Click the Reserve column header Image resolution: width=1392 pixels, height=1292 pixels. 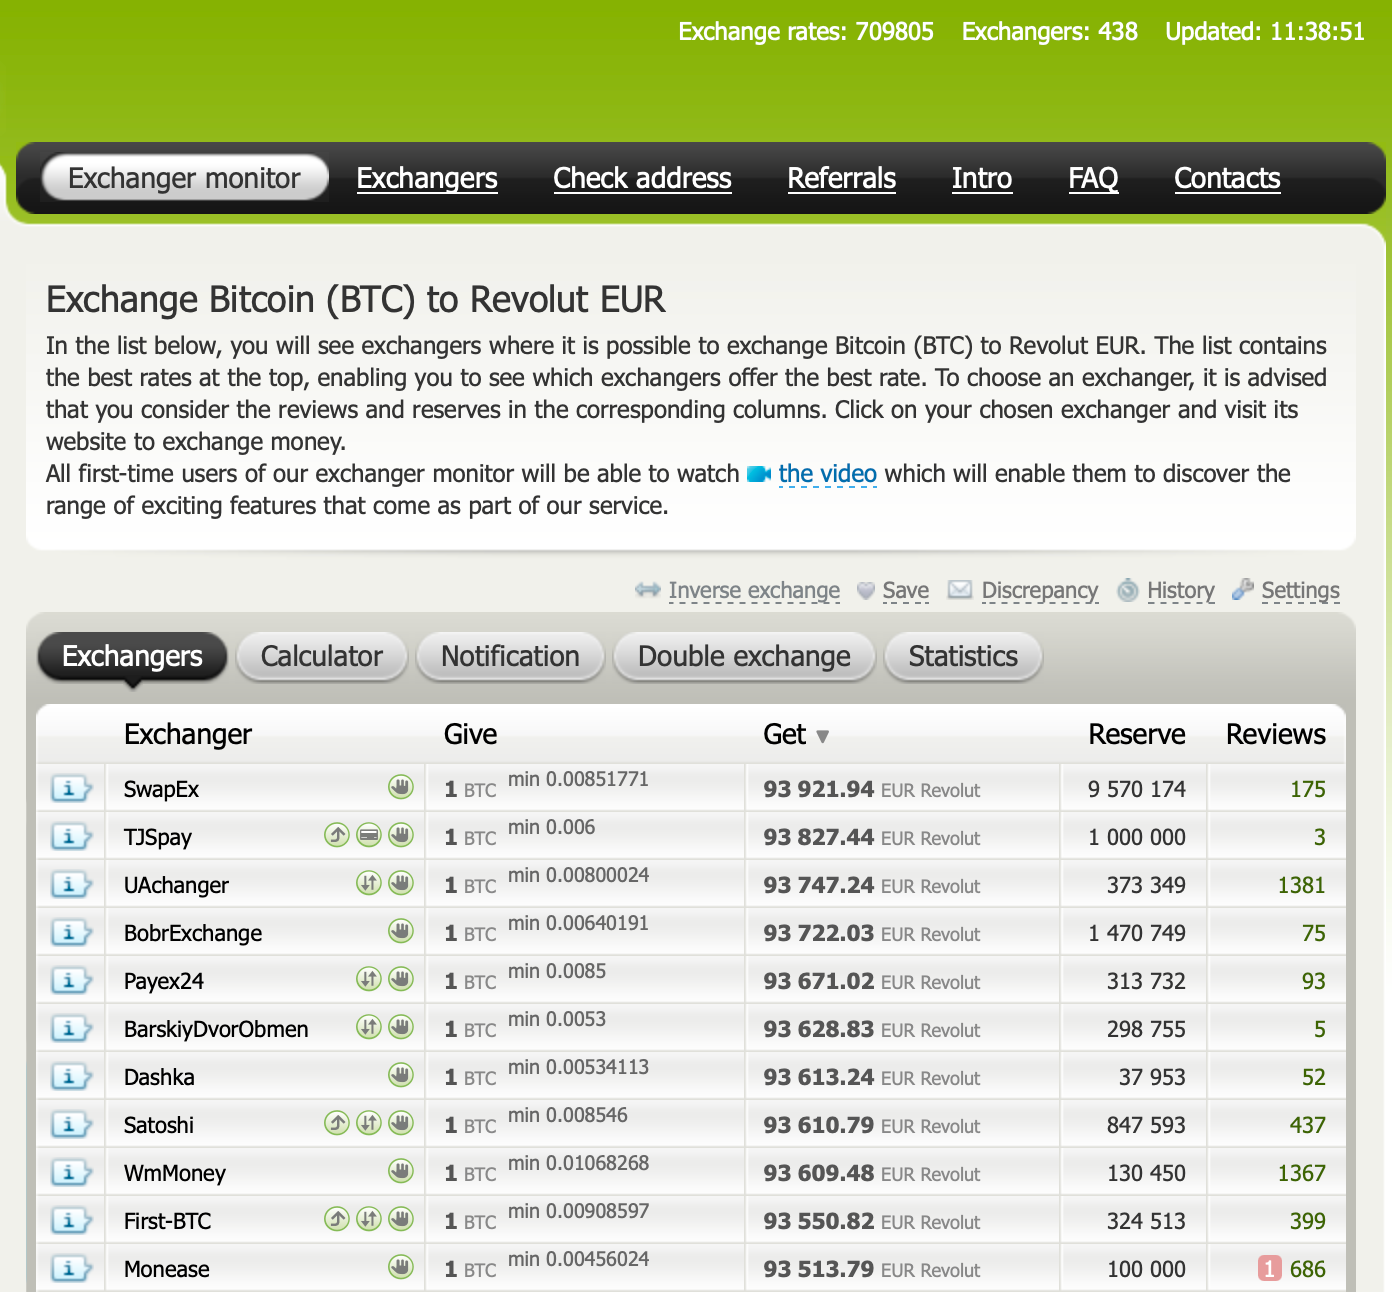[1136, 735]
